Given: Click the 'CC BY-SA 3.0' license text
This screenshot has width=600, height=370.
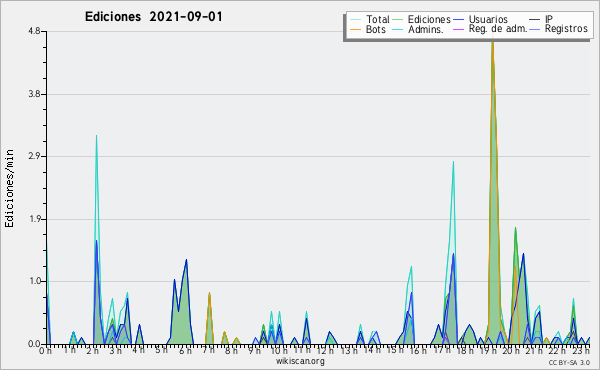Looking at the screenshot, I should (x=569, y=362).
